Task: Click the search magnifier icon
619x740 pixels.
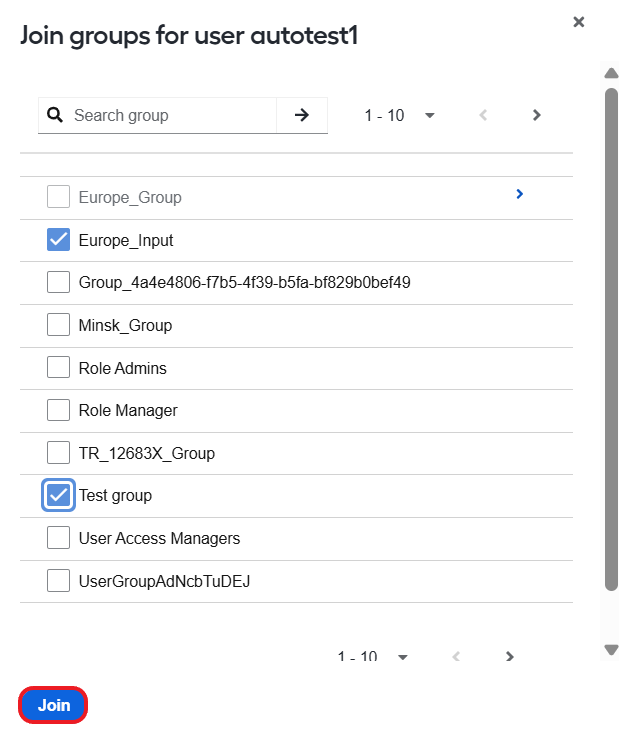Action: tap(55, 115)
